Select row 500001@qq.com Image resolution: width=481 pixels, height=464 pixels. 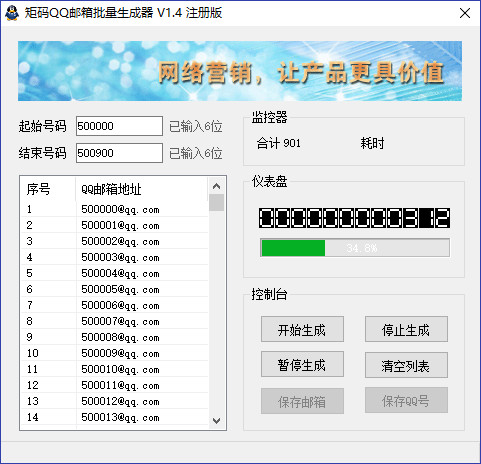[115, 225]
